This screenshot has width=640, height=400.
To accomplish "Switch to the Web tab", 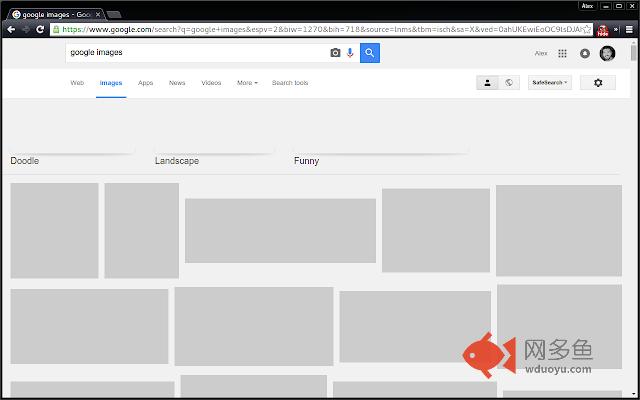I will (x=77, y=83).
